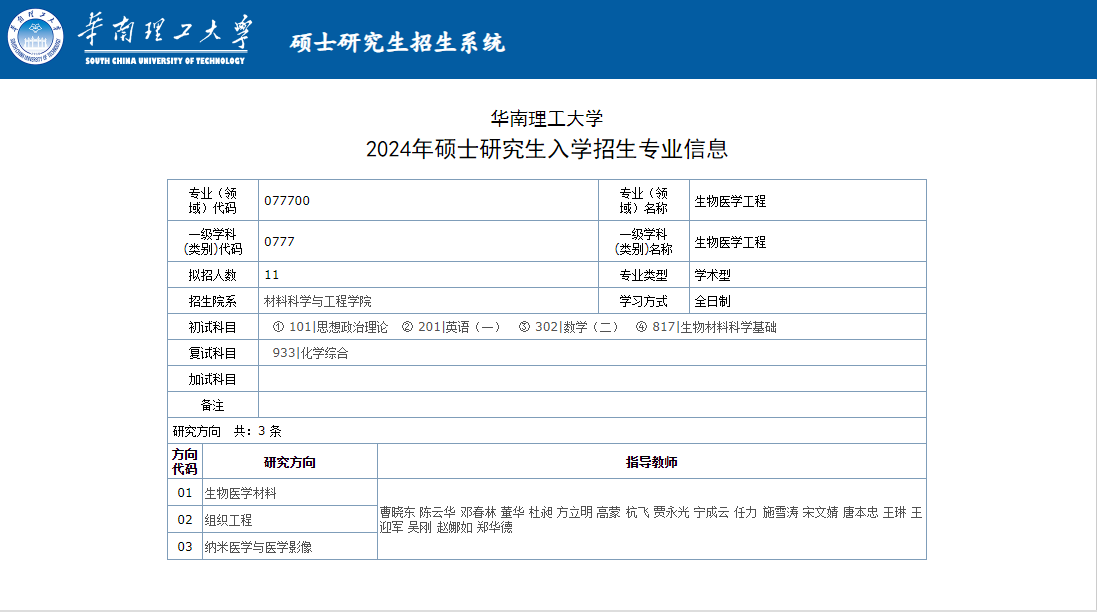The image size is (1097, 612).
Task: Click the 全日制 study mode value
Action: [x=712, y=301]
